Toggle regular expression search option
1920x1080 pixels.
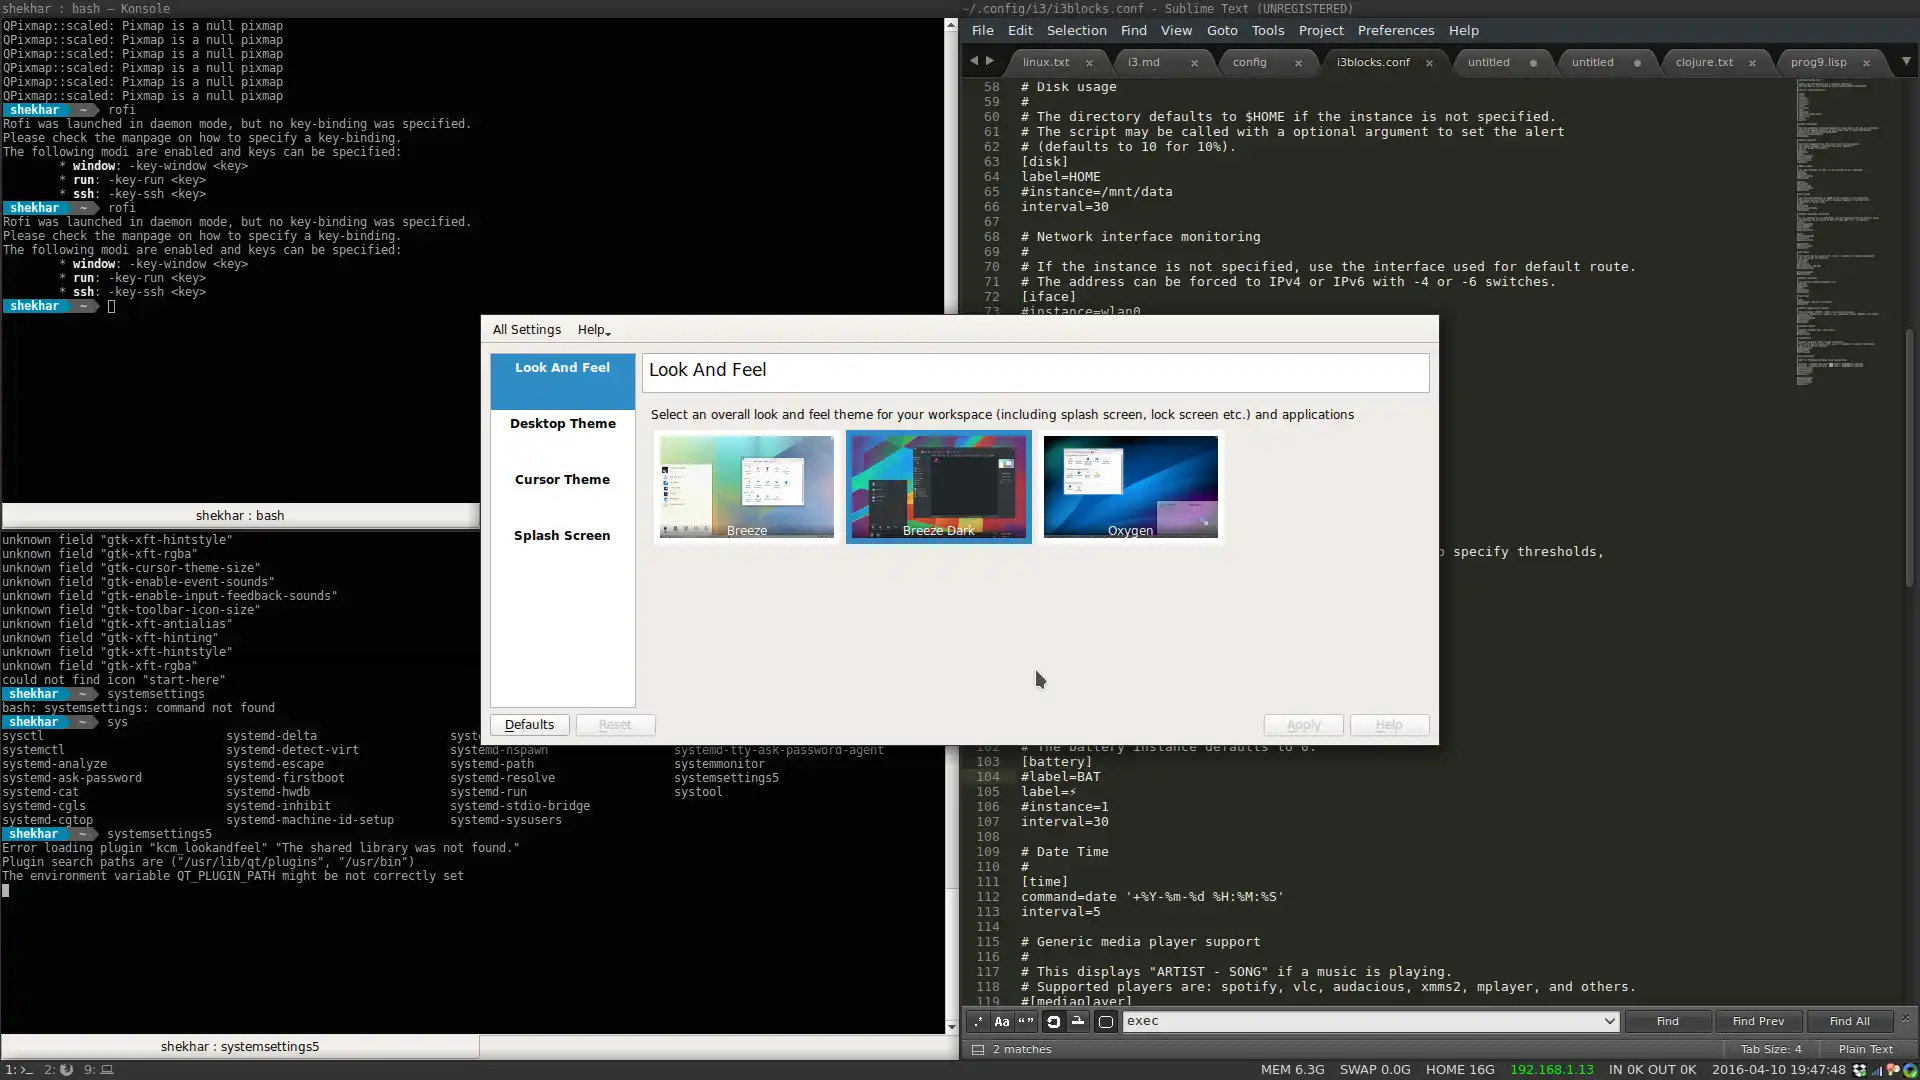point(978,1021)
